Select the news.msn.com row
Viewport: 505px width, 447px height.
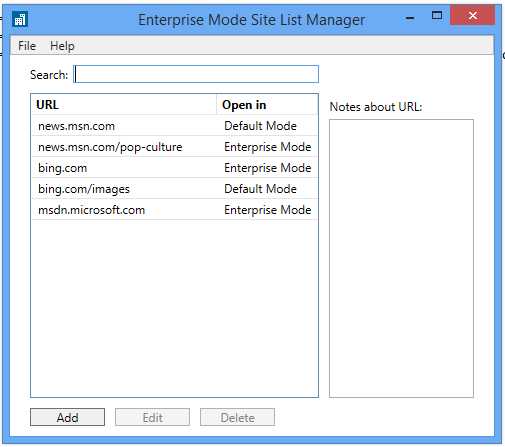(174, 126)
